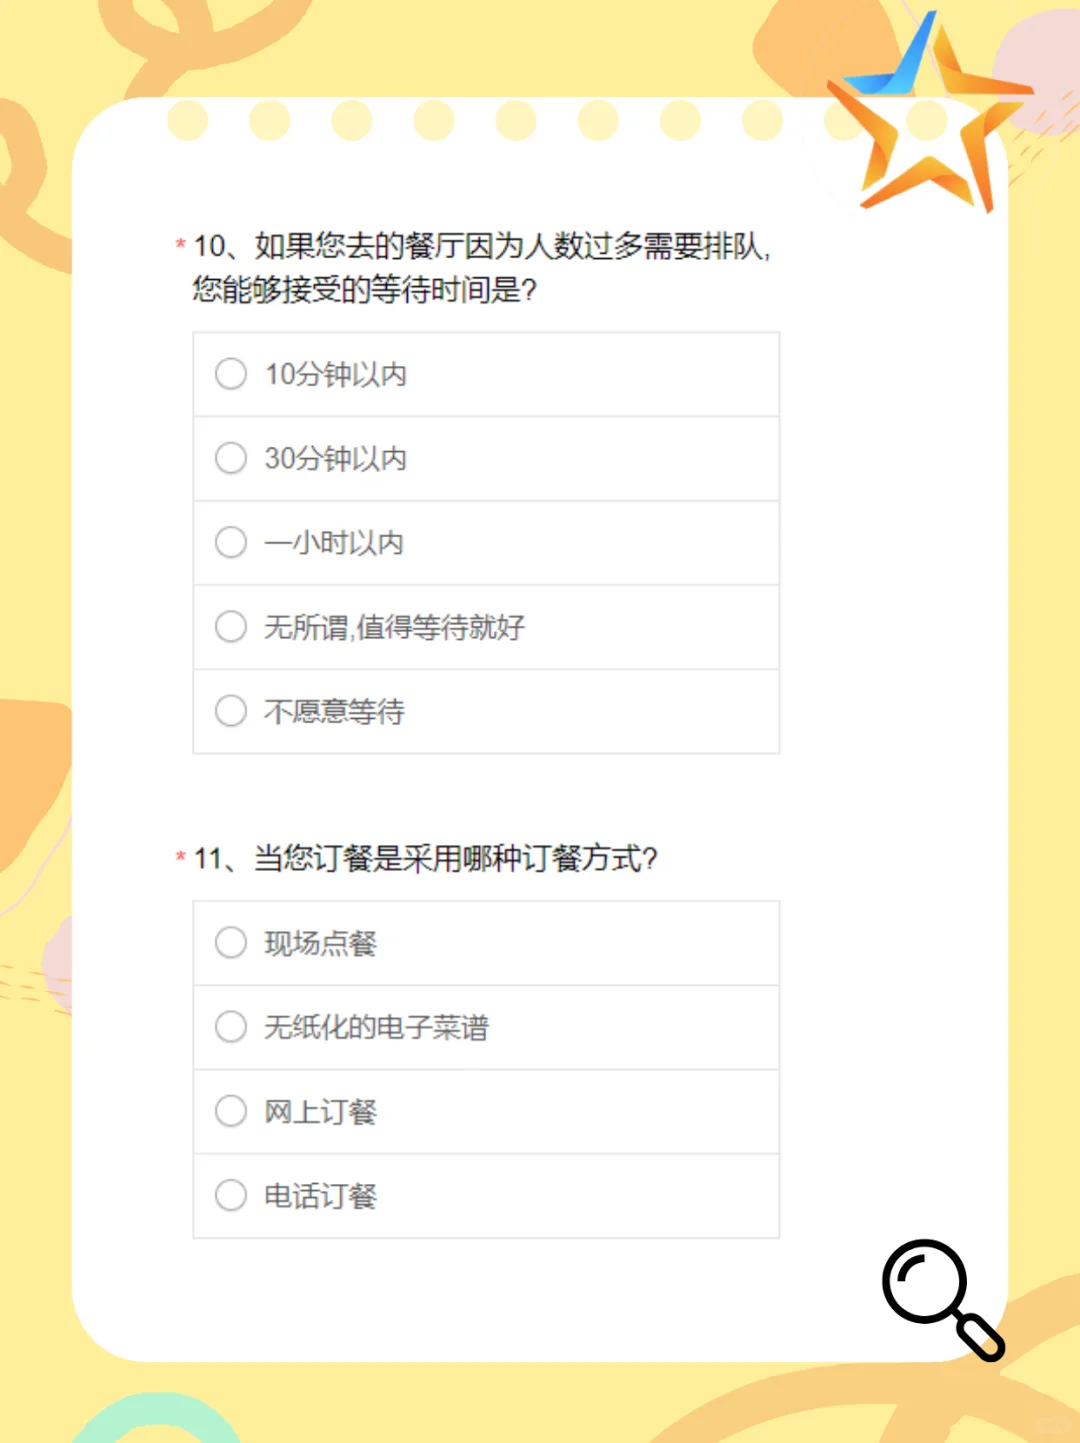
Task: Select the 30分钟以内 radio button
Action: (x=231, y=458)
